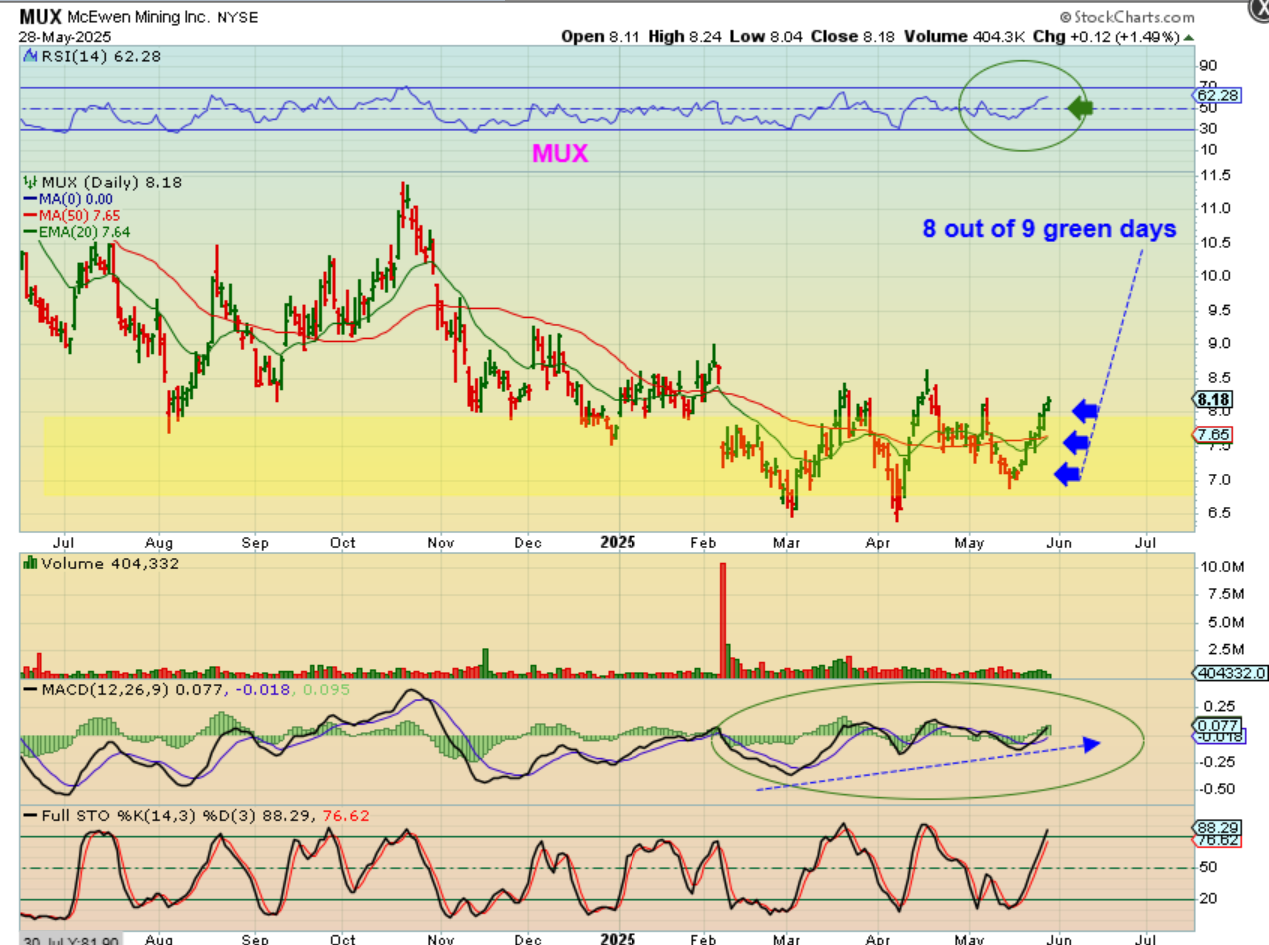The height and width of the screenshot is (945, 1269).
Task: Click the 8.18 current price label
Action: (x=1212, y=399)
